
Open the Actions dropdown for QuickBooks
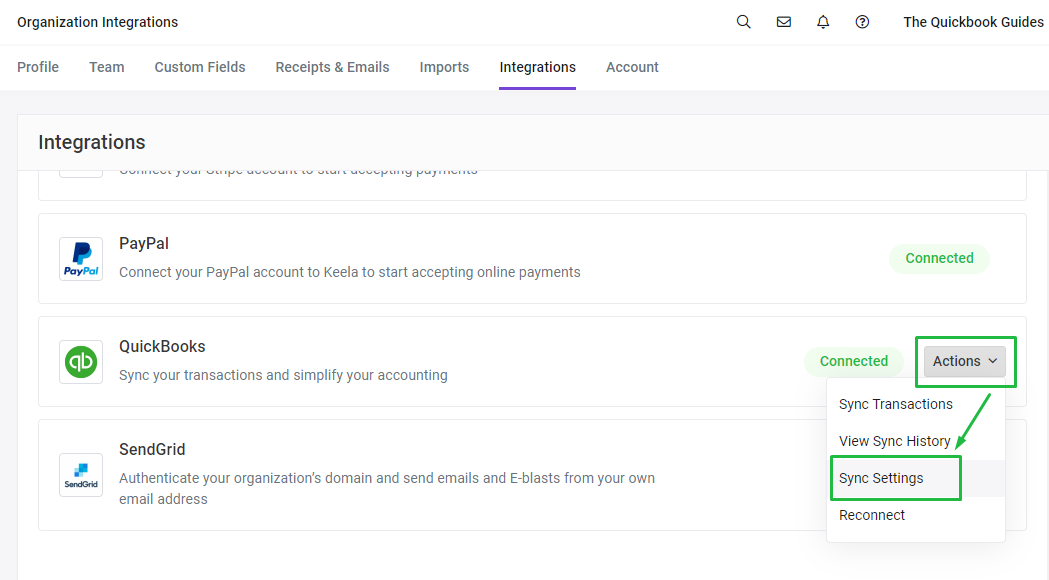tap(964, 361)
